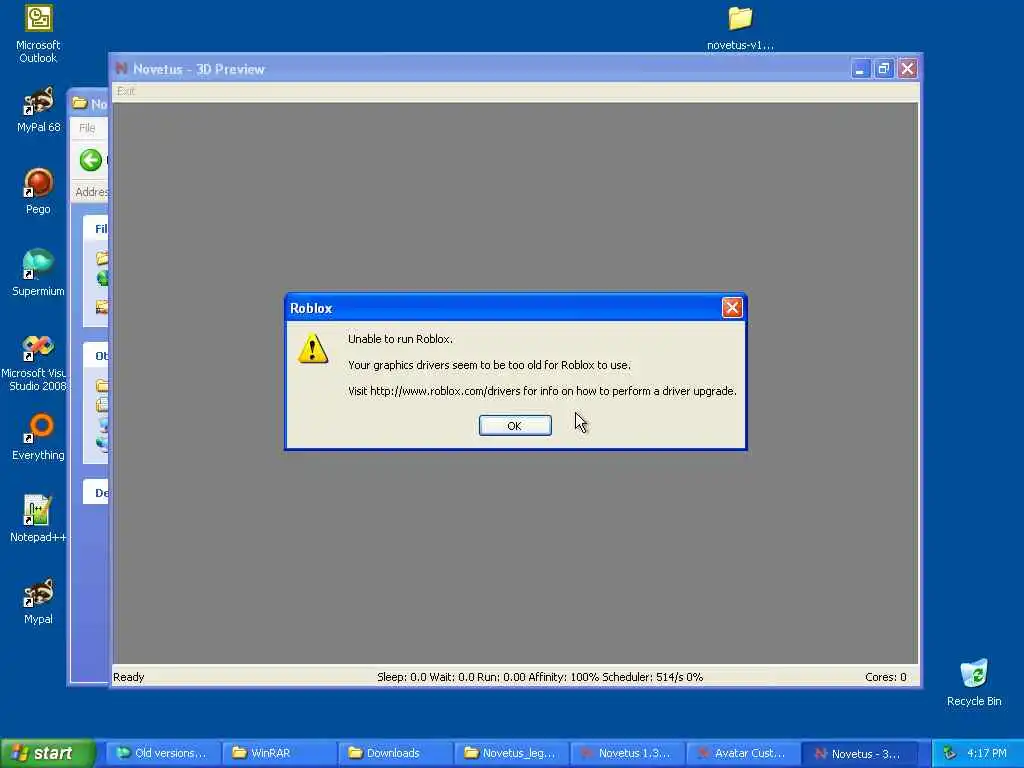This screenshot has height=768, width=1024.
Task: Click the system tray icon near clock
Action: [x=950, y=753]
